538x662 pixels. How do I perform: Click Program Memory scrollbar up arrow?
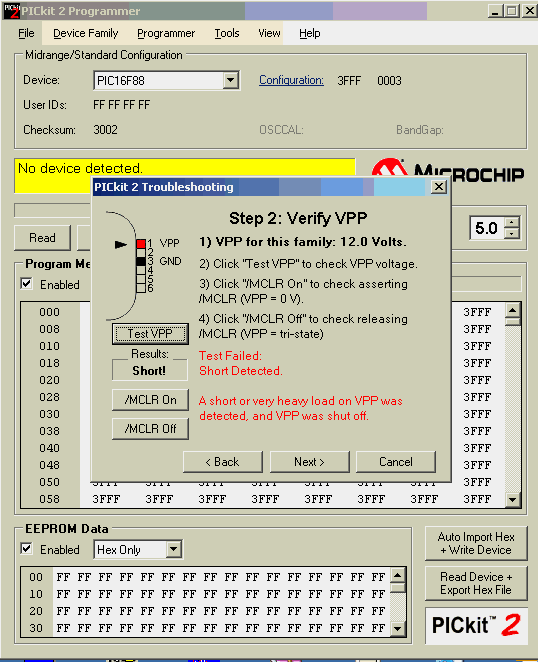(512, 311)
